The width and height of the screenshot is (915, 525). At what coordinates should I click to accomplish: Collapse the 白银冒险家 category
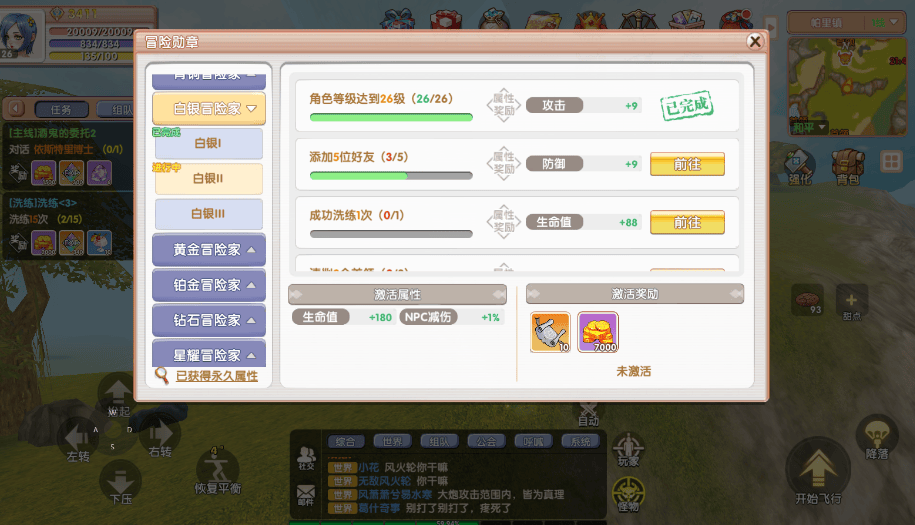[208, 108]
